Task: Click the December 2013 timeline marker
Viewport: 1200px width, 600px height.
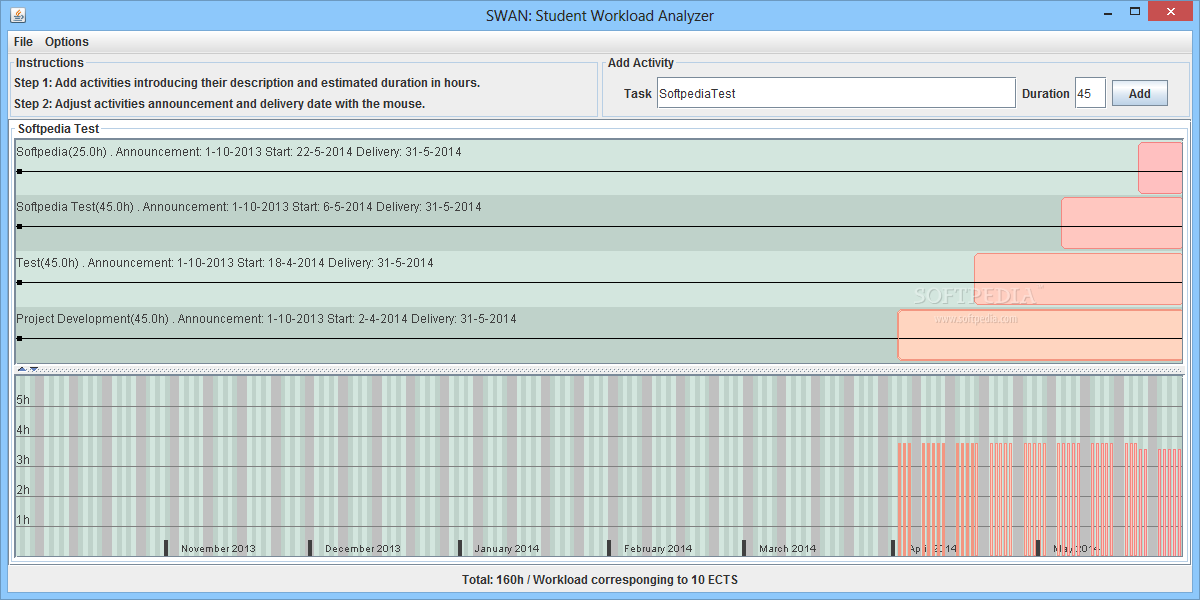Action: [310, 548]
